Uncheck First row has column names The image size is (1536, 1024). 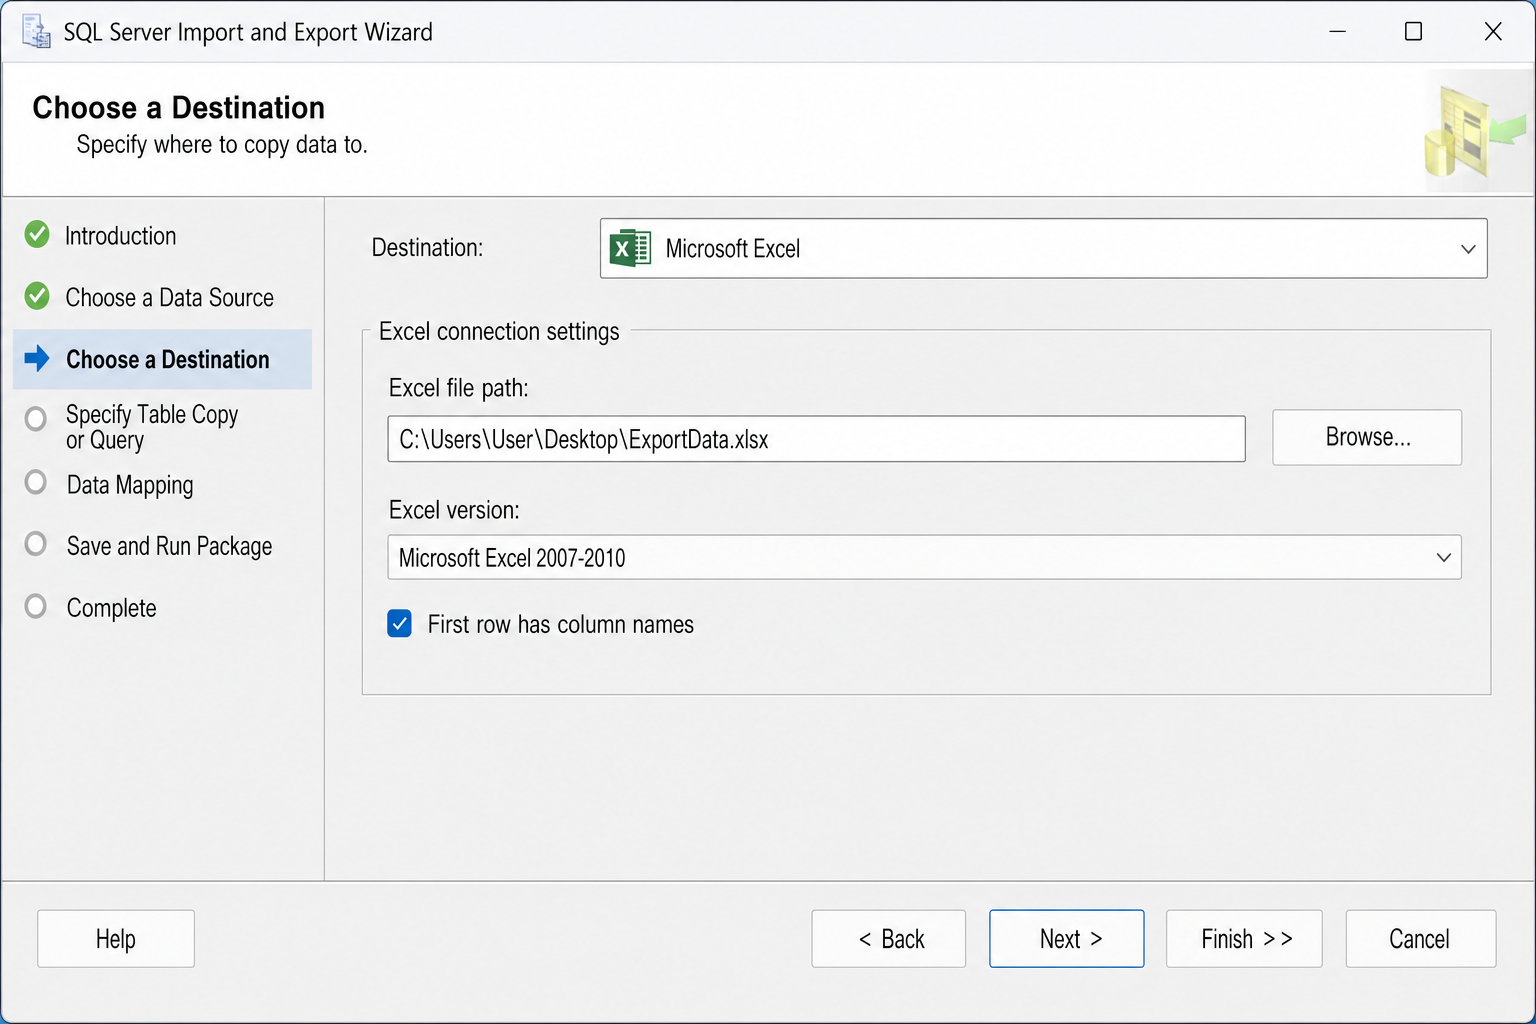399,624
